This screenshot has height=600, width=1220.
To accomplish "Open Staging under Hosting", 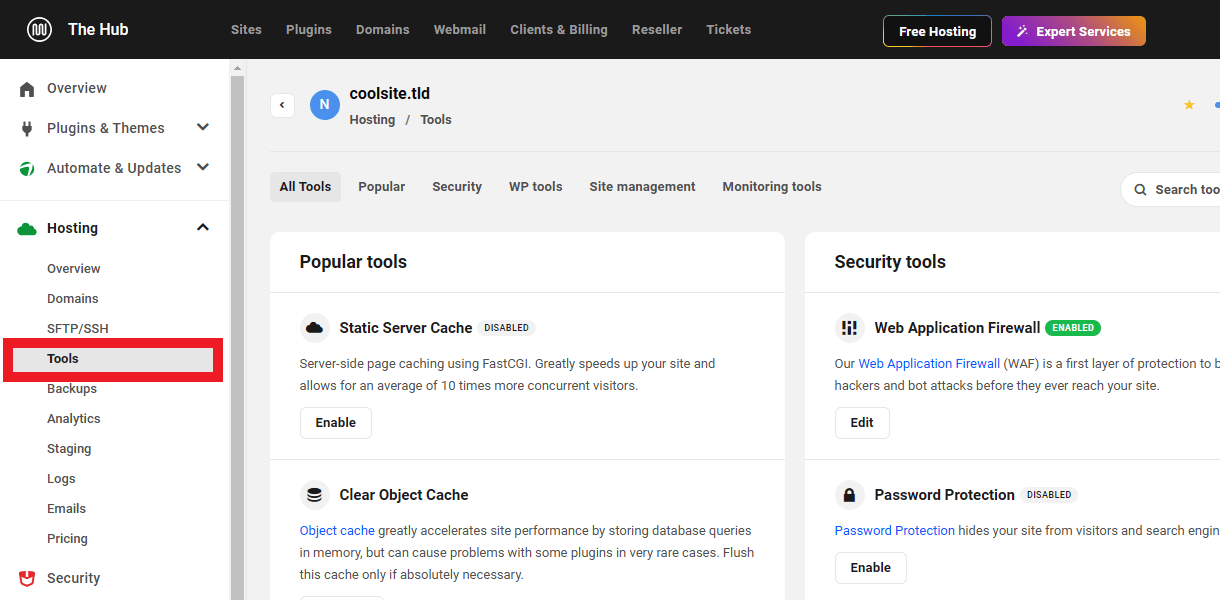I will 69,449.
